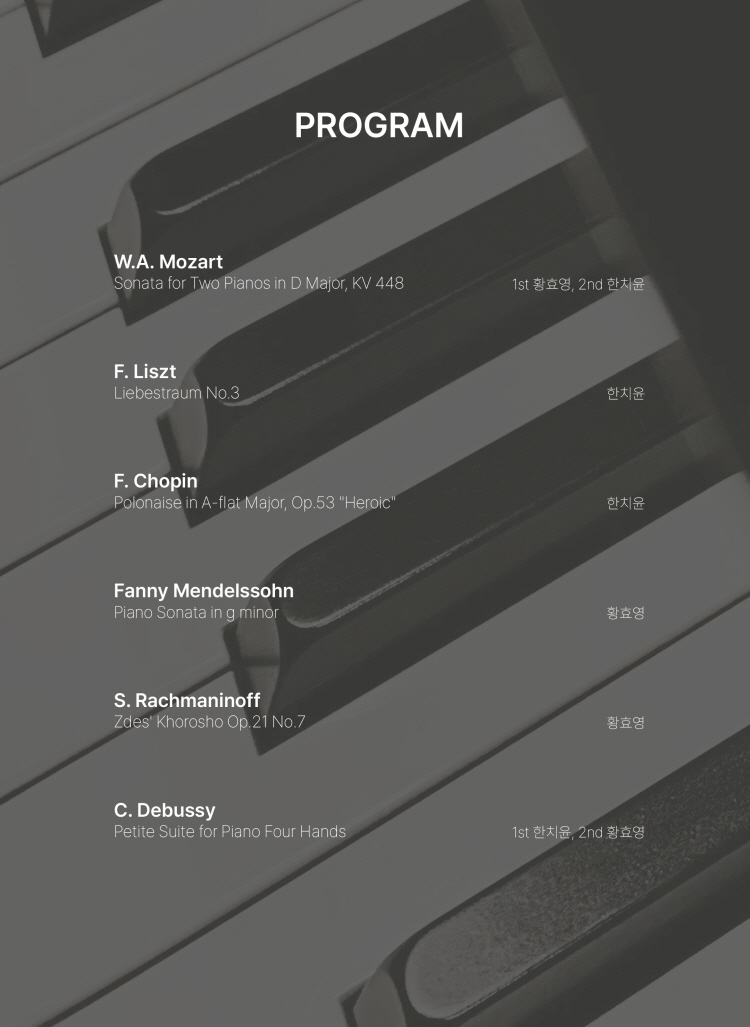Image resolution: width=750 pixels, height=1027 pixels.
Task: Select the Fanny Mendelssohn composer name
Action: coord(204,591)
